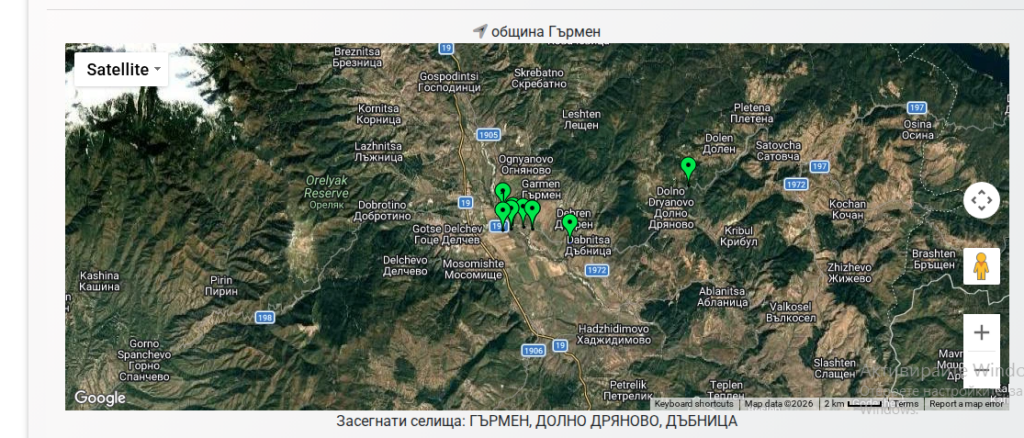Click the Gospodintsi label
This screenshot has width=1024, height=438.
[x=449, y=81]
